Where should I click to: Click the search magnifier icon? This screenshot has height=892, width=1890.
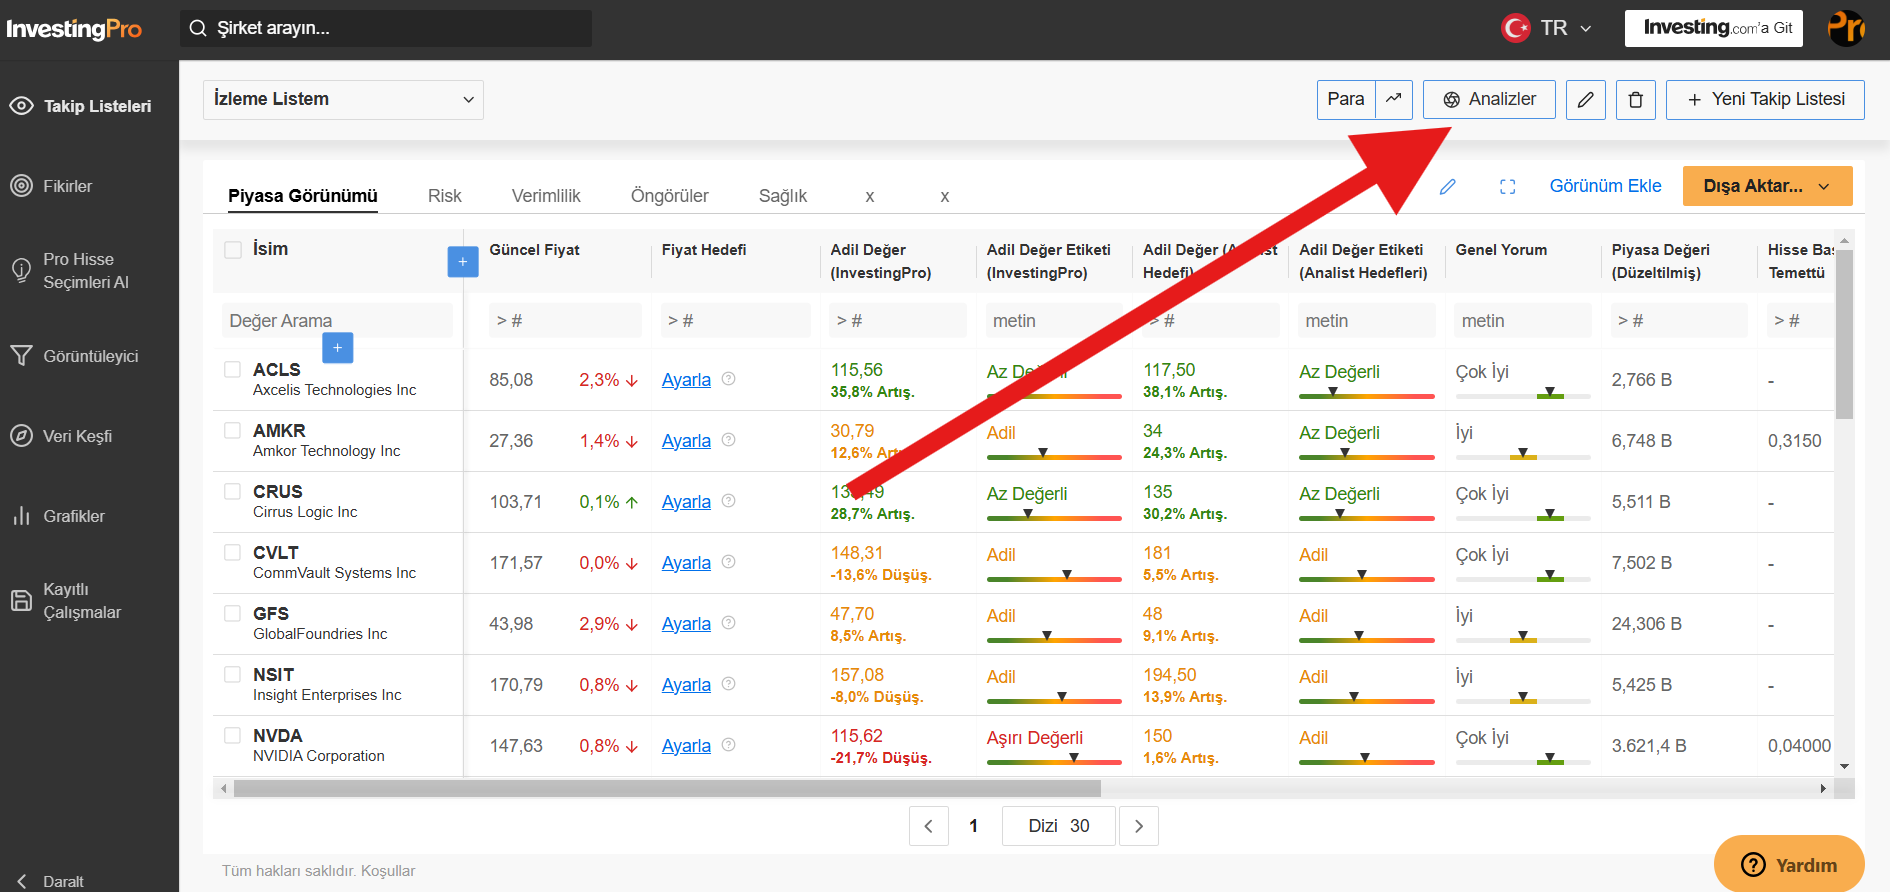tap(198, 28)
